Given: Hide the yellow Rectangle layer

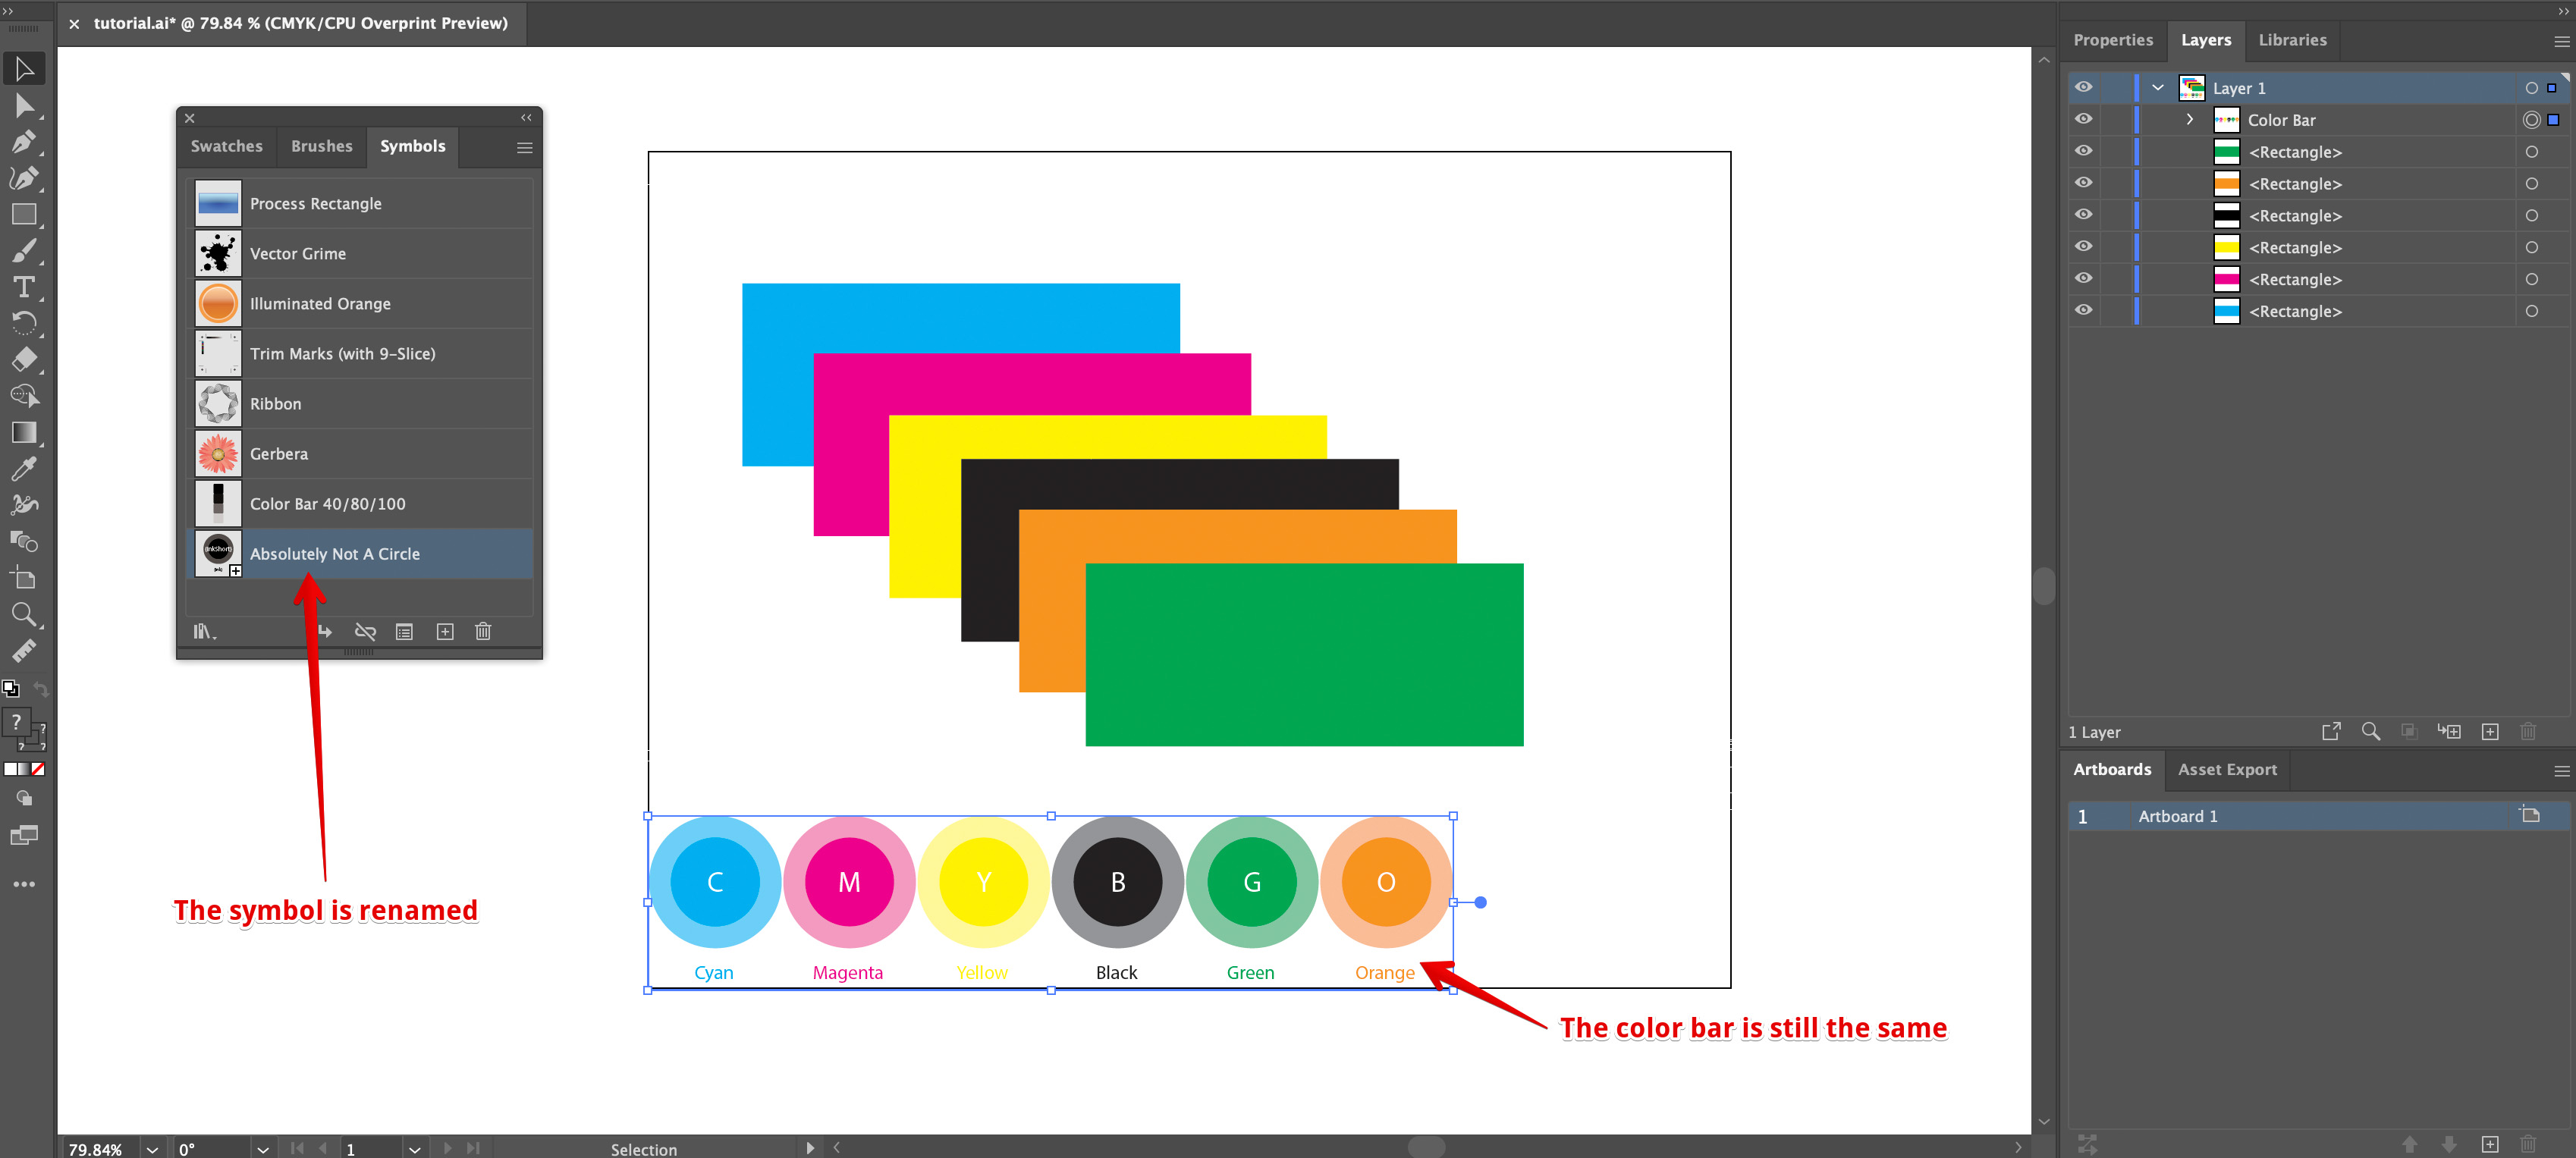Looking at the screenshot, I should (2083, 246).
